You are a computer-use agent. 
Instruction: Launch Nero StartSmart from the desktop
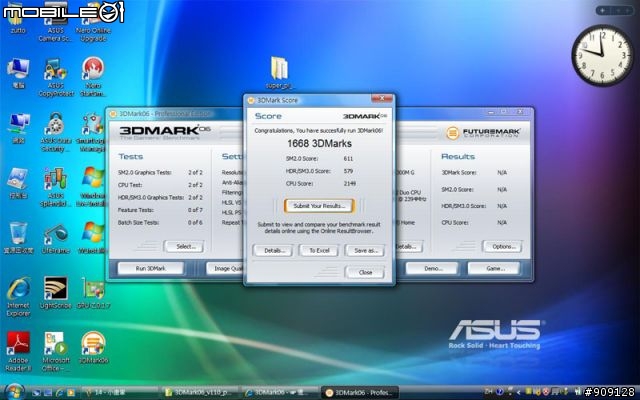click(x=93, y=77)
